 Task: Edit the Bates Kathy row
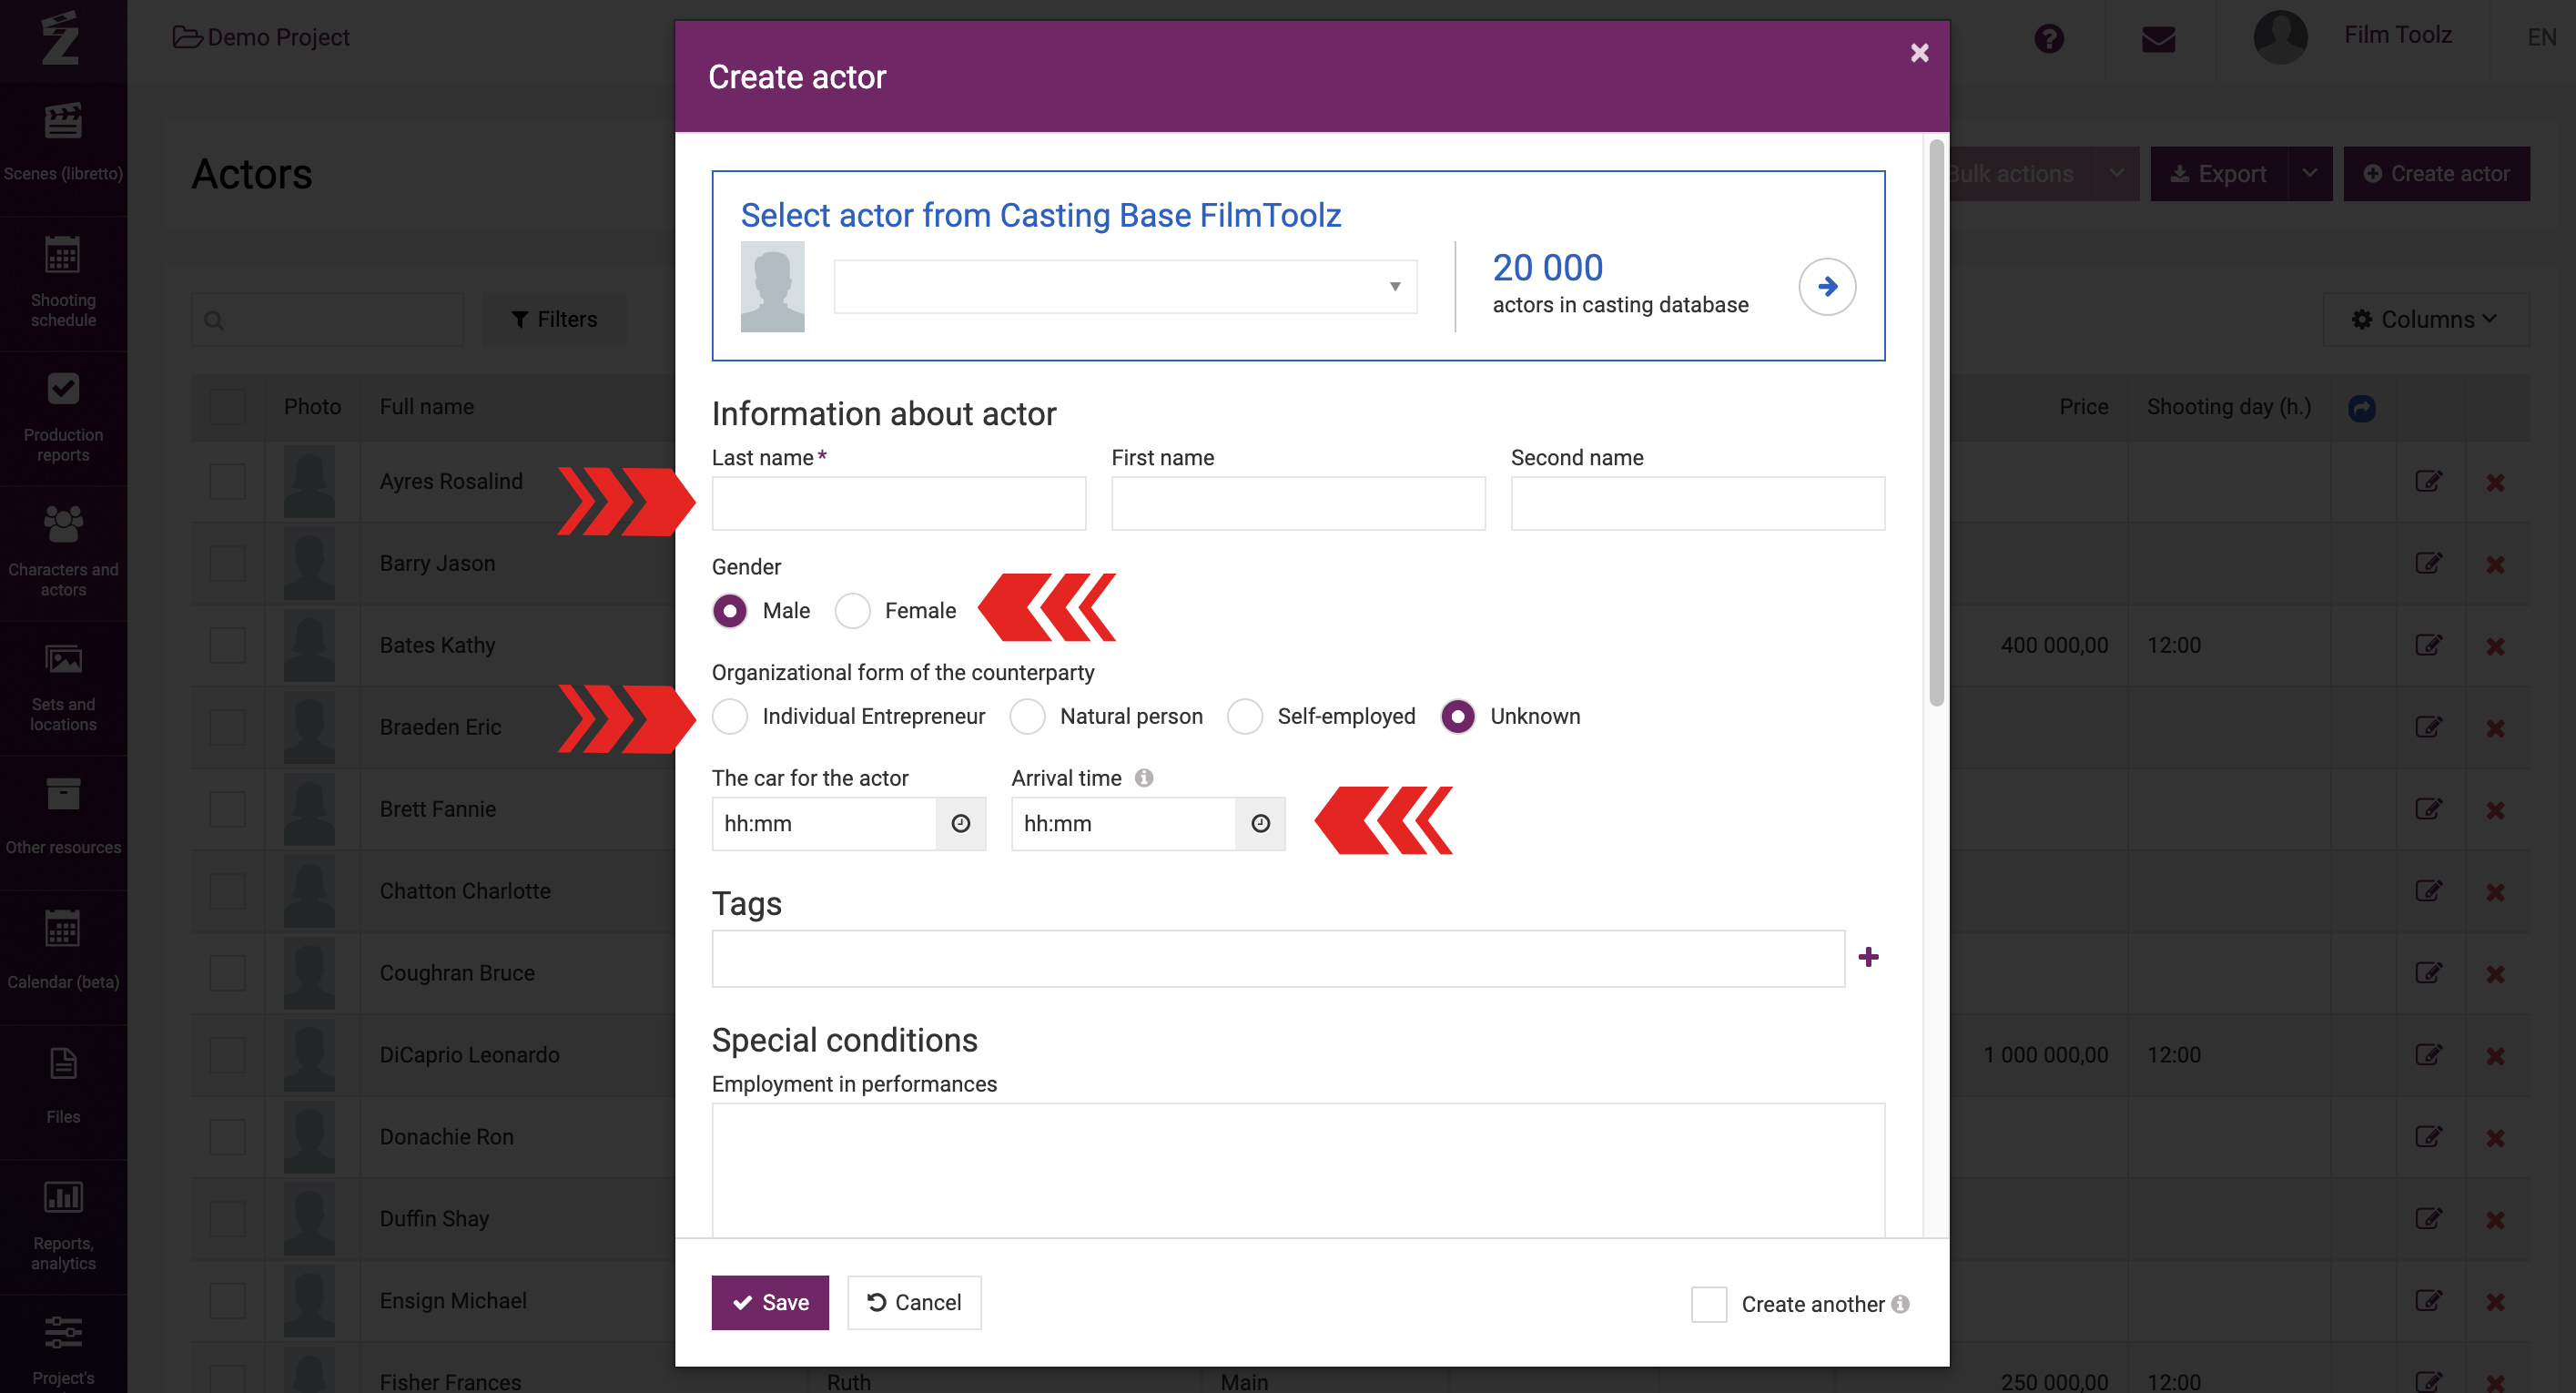pyautogui.click(x=2428, y=646)
